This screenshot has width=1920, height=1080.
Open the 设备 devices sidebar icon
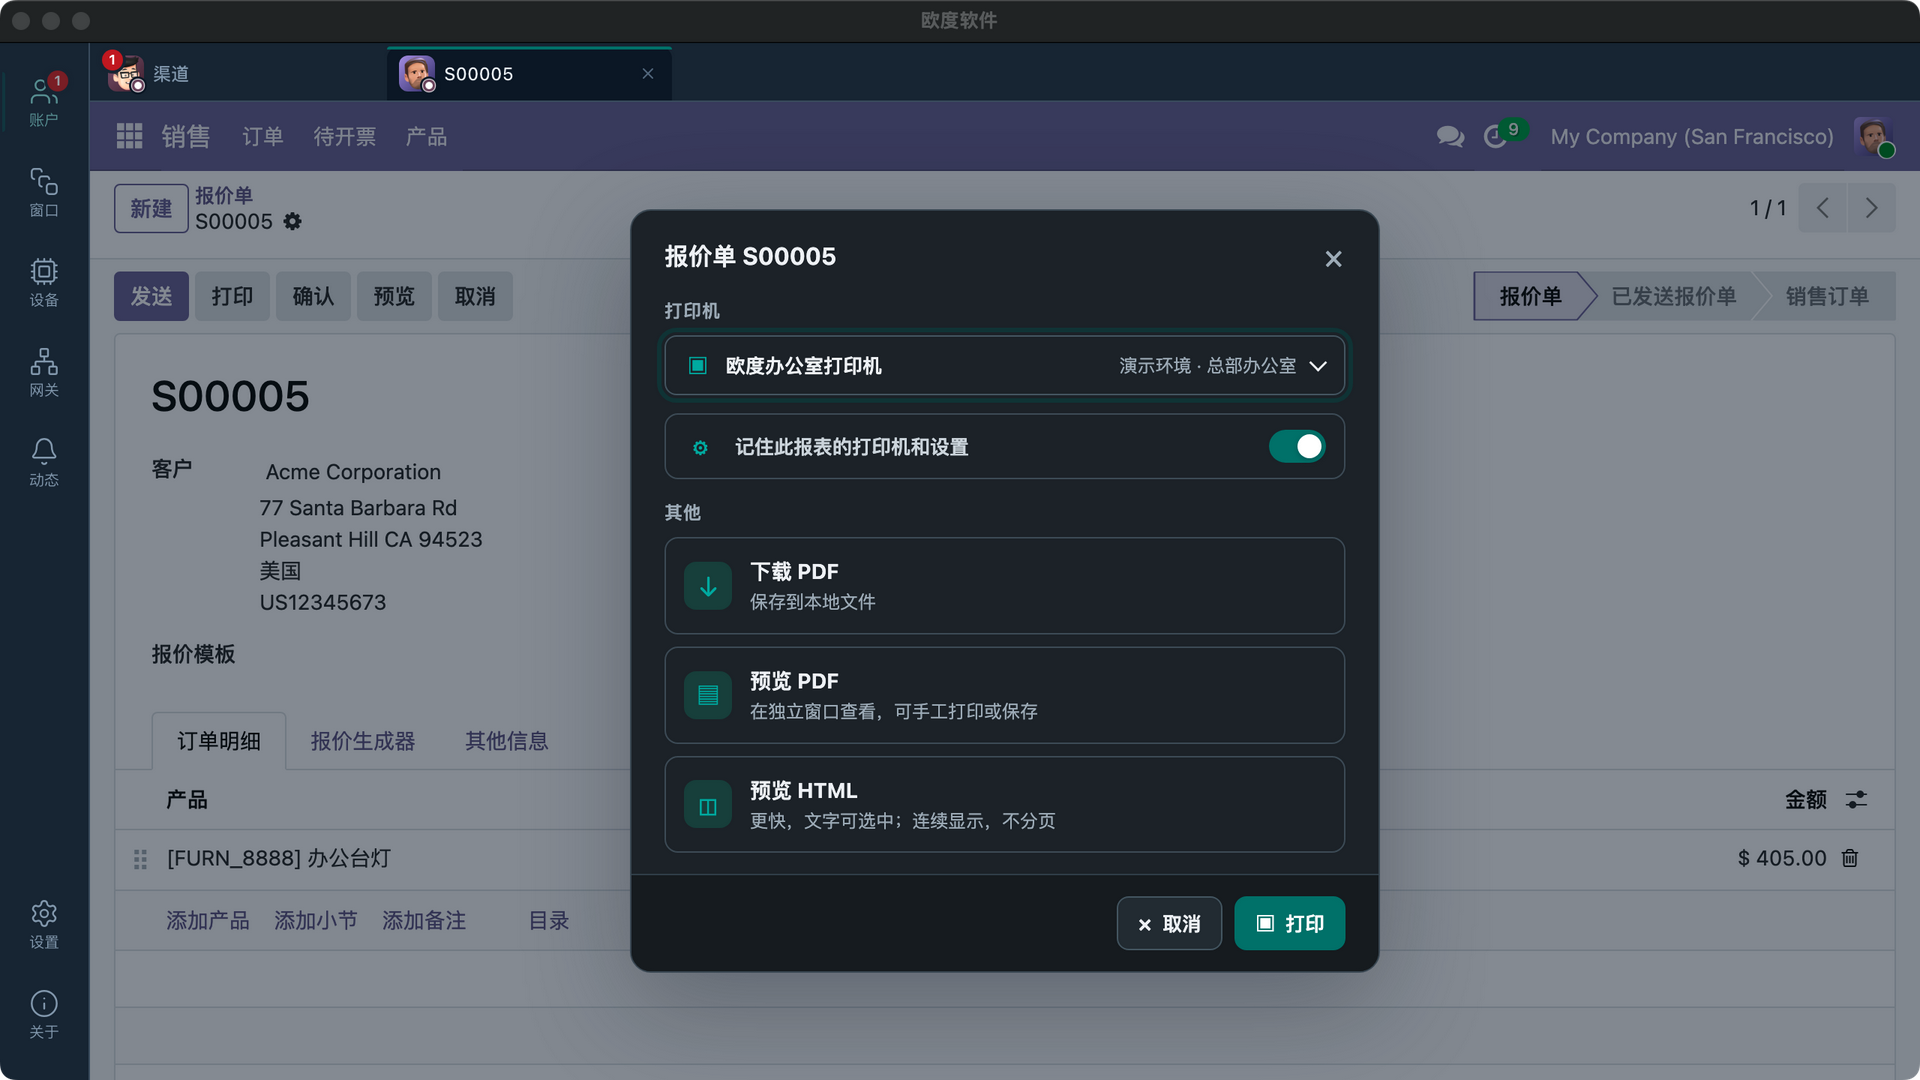pos(44,282)
